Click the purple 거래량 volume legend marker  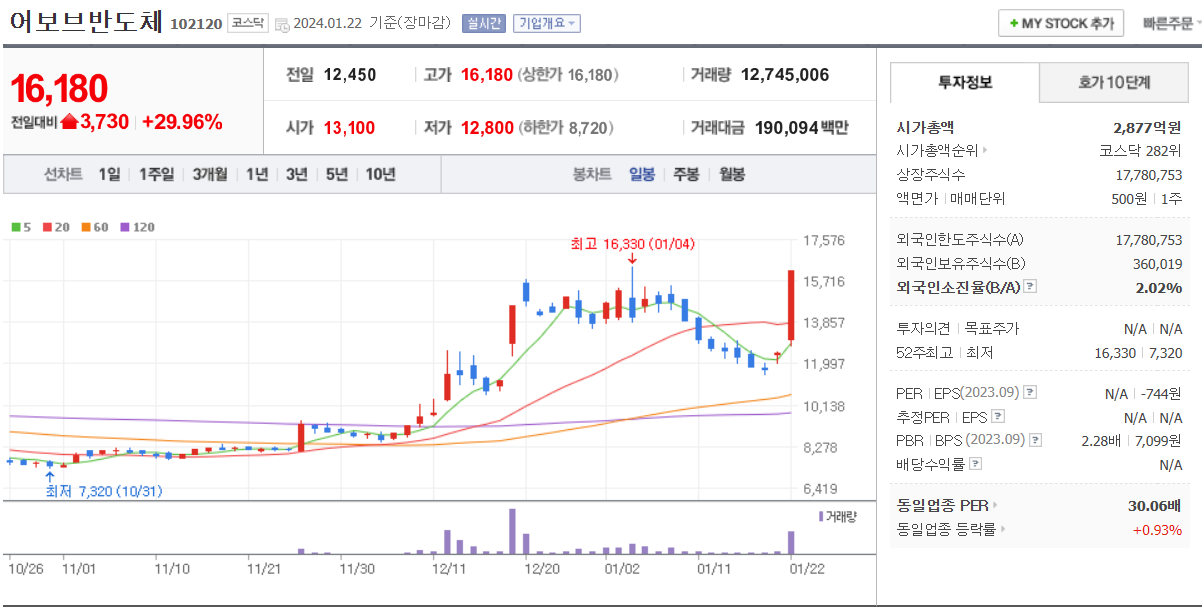click(822, 516)
